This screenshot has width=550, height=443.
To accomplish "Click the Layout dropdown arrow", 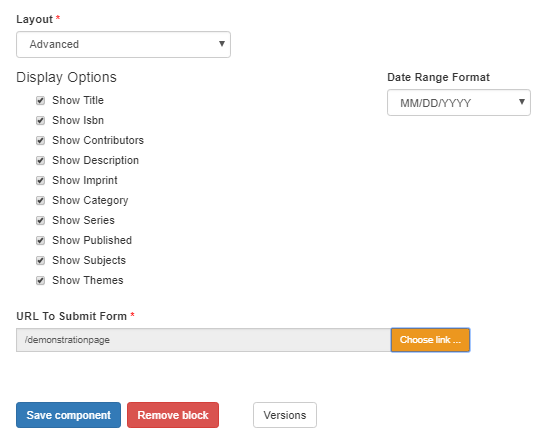I will 222,44.
